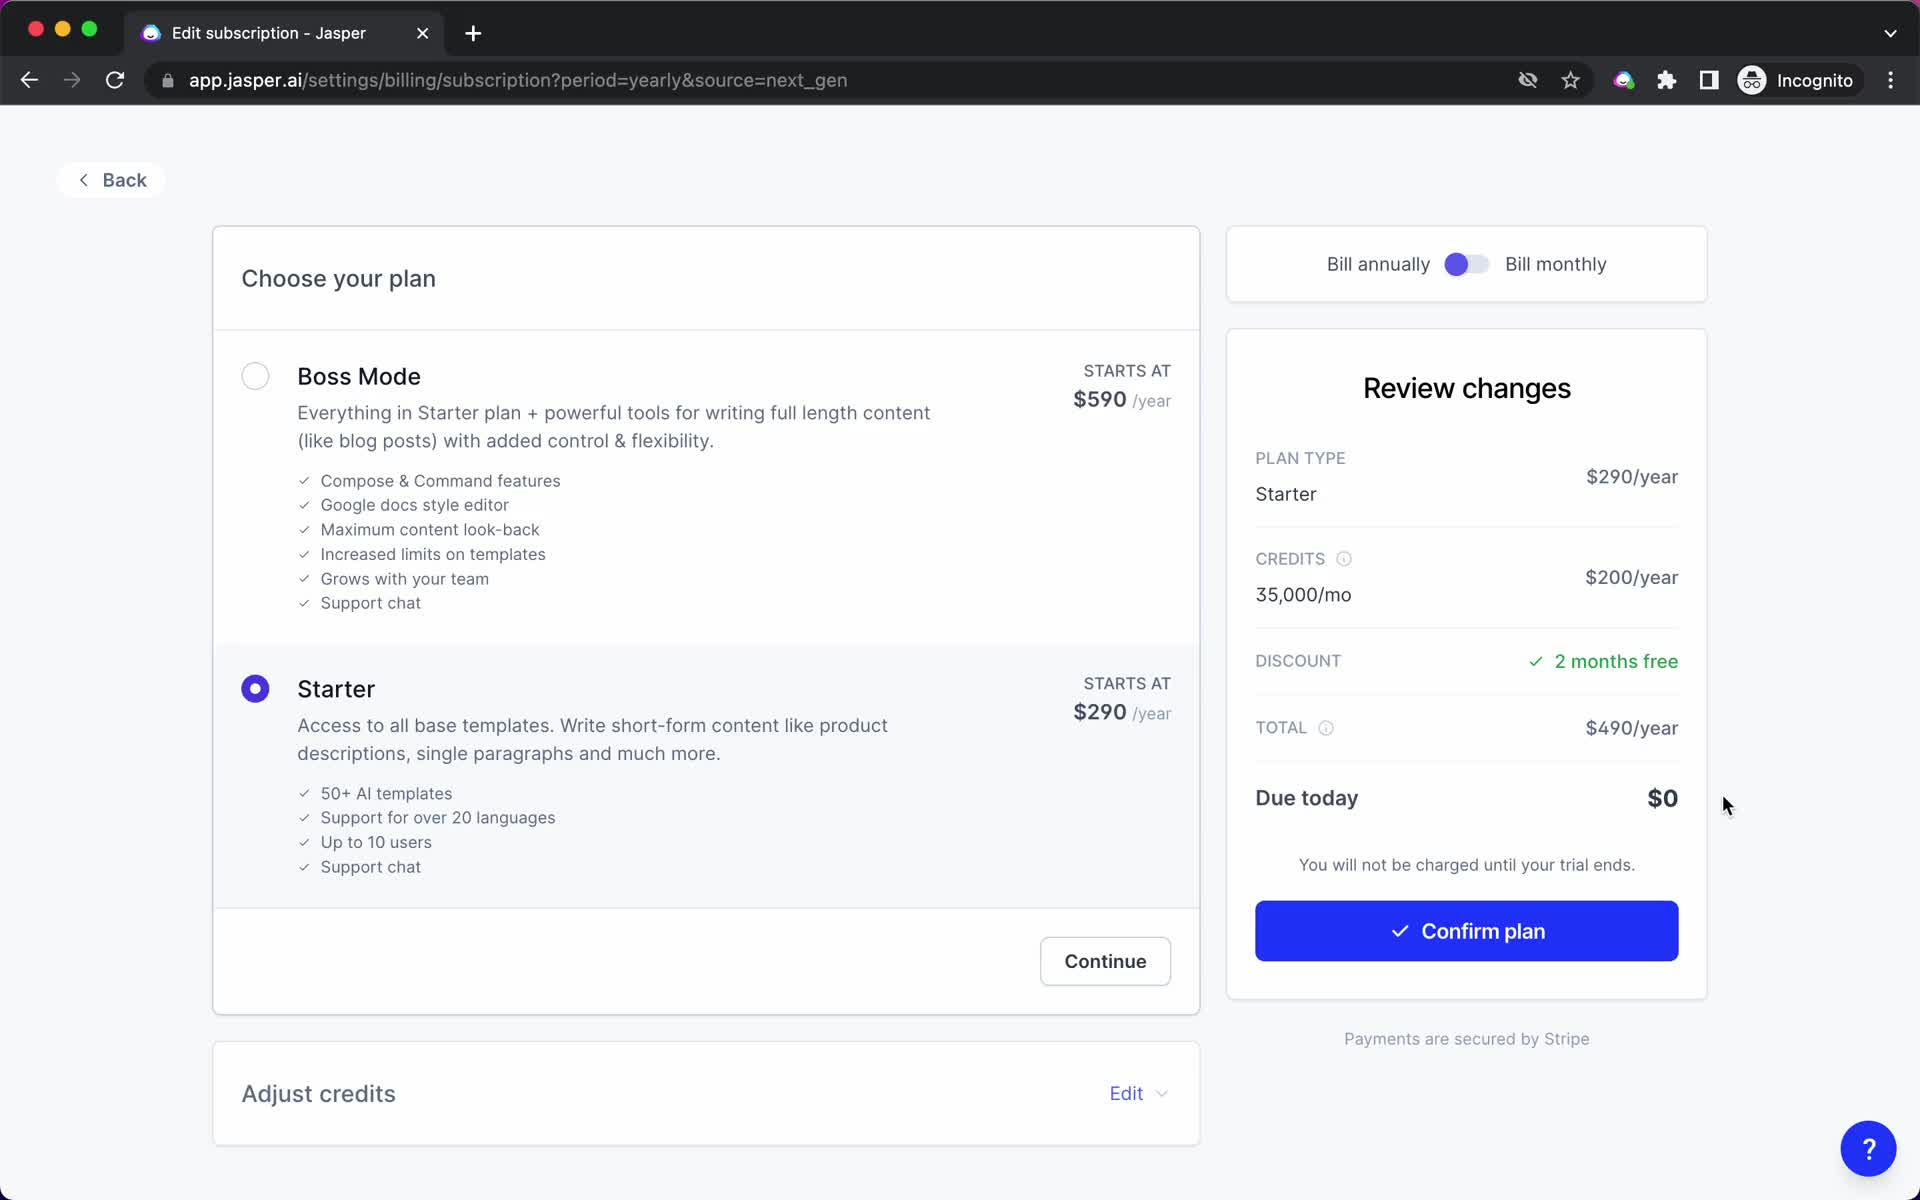This screenshot has height=1200, width=1920.
Task: Click the address bar URL input field
Action: point(518,80)
